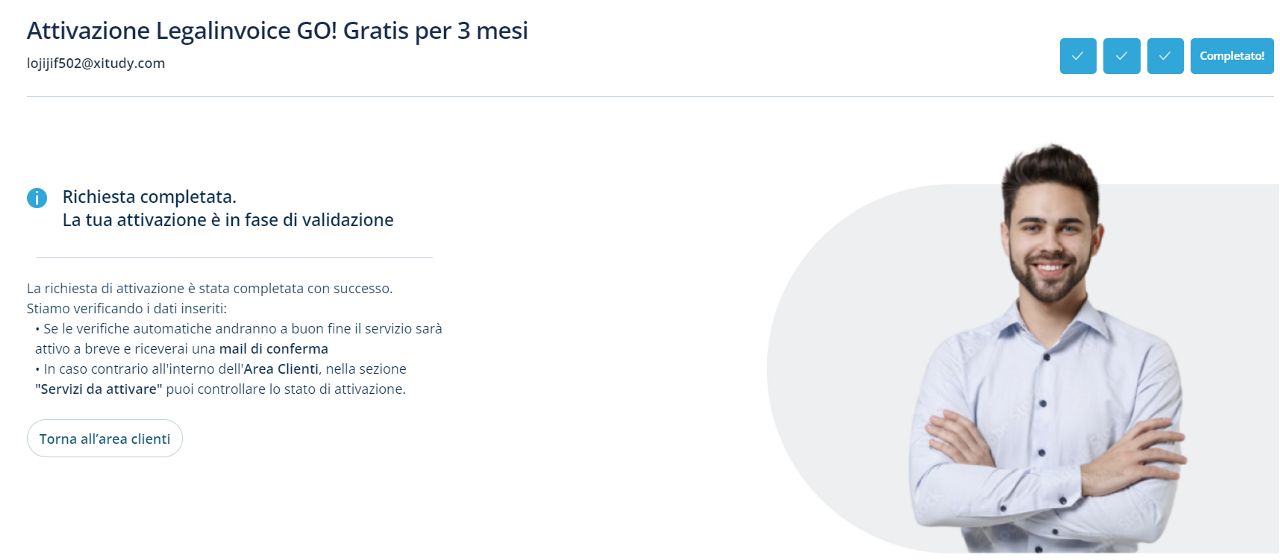
Task: Click the bold Servizi da attivare text
Action: pos(95,389)
